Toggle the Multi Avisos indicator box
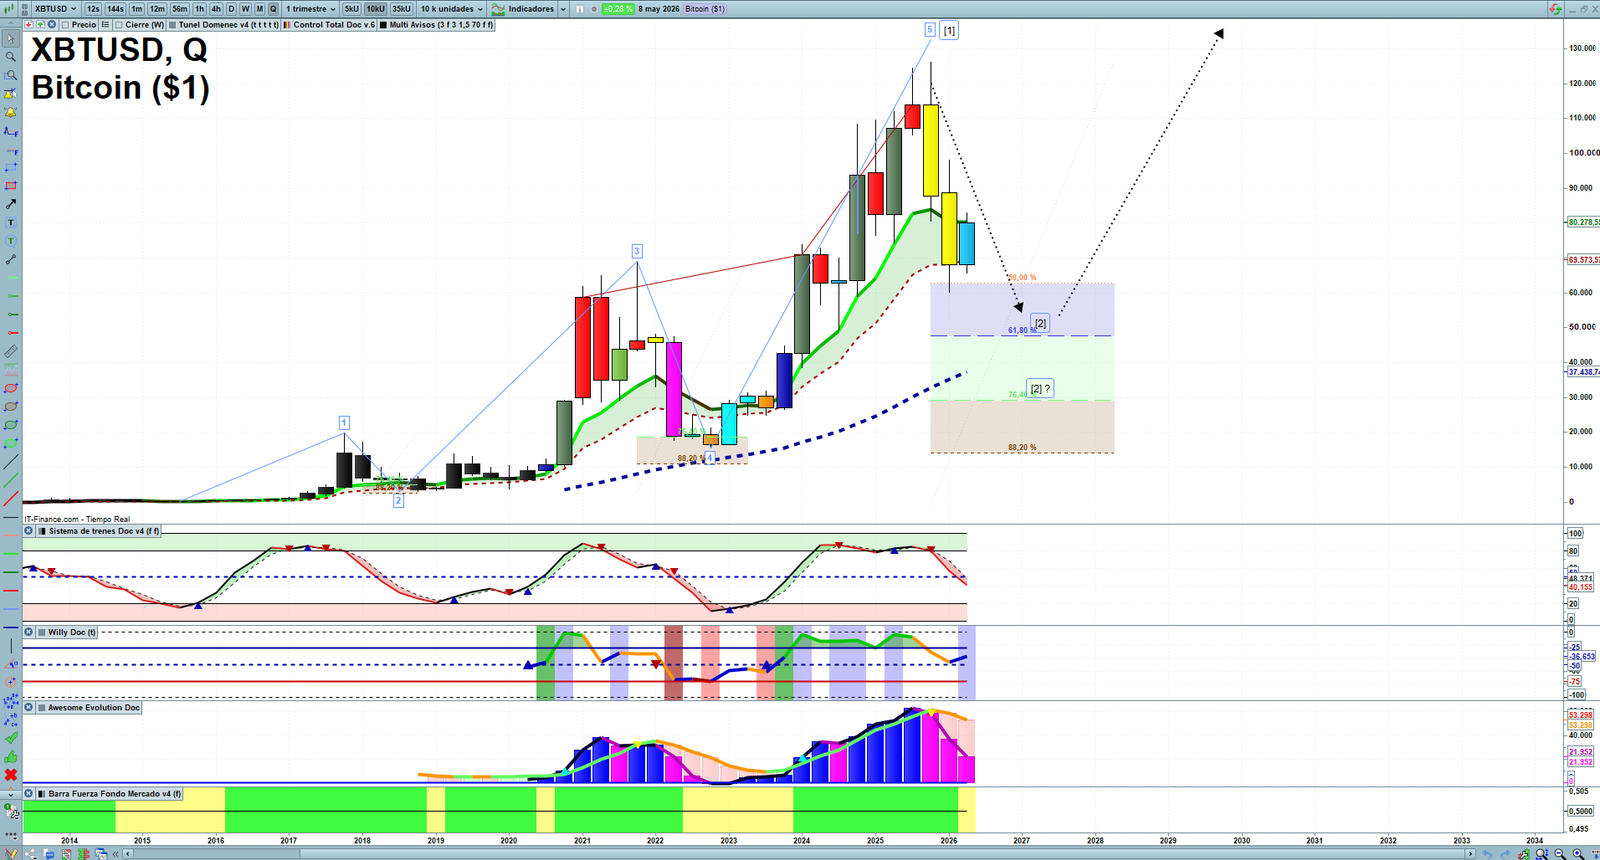 (384, 25)
